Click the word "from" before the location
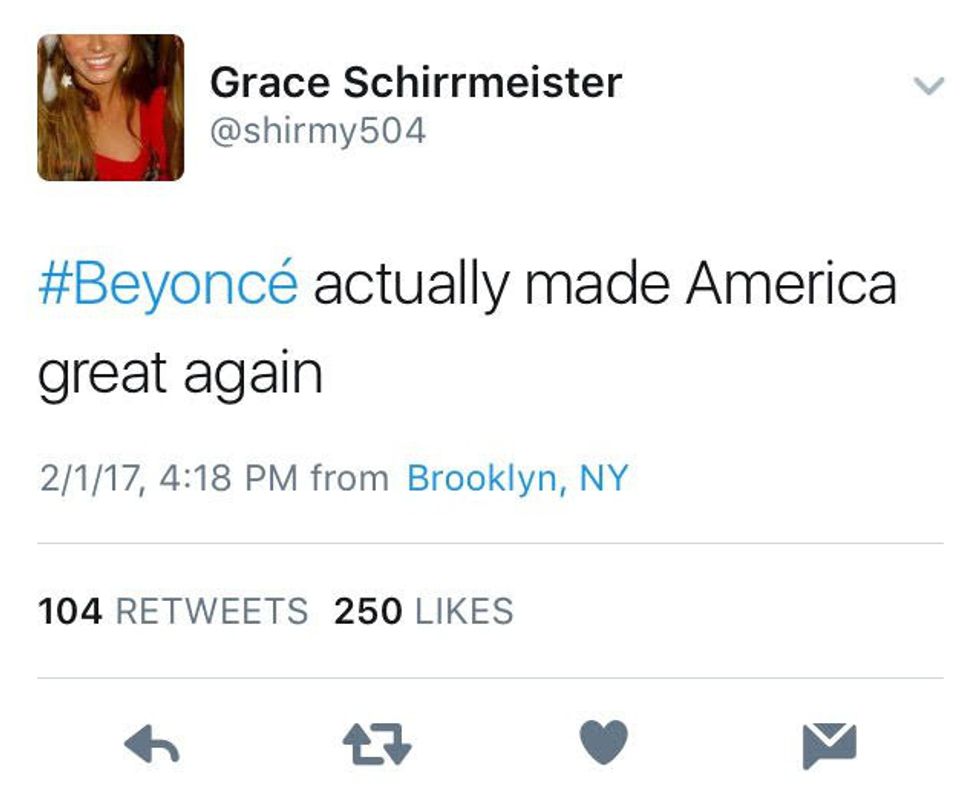 349,479
